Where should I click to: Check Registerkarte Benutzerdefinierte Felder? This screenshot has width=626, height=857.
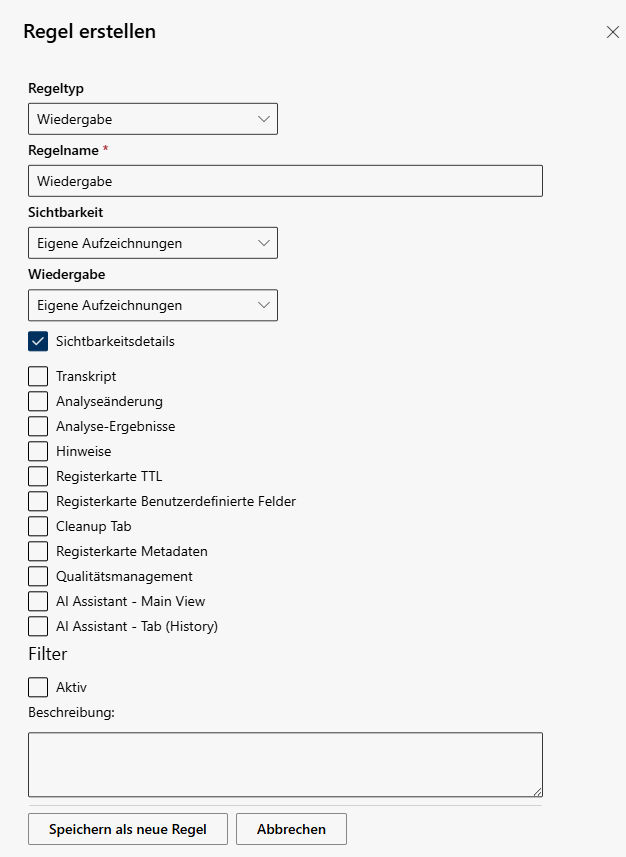click(38, 501)
